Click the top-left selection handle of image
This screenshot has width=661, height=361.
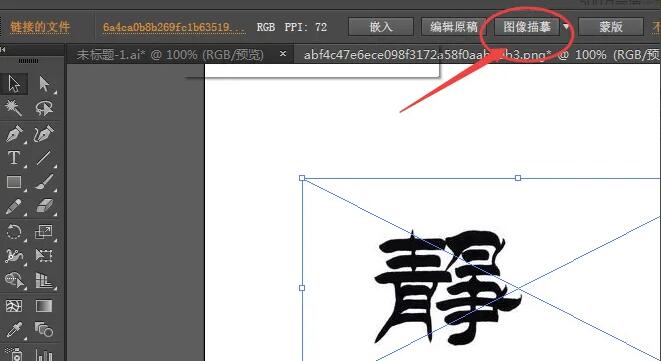tap(302, 178)
